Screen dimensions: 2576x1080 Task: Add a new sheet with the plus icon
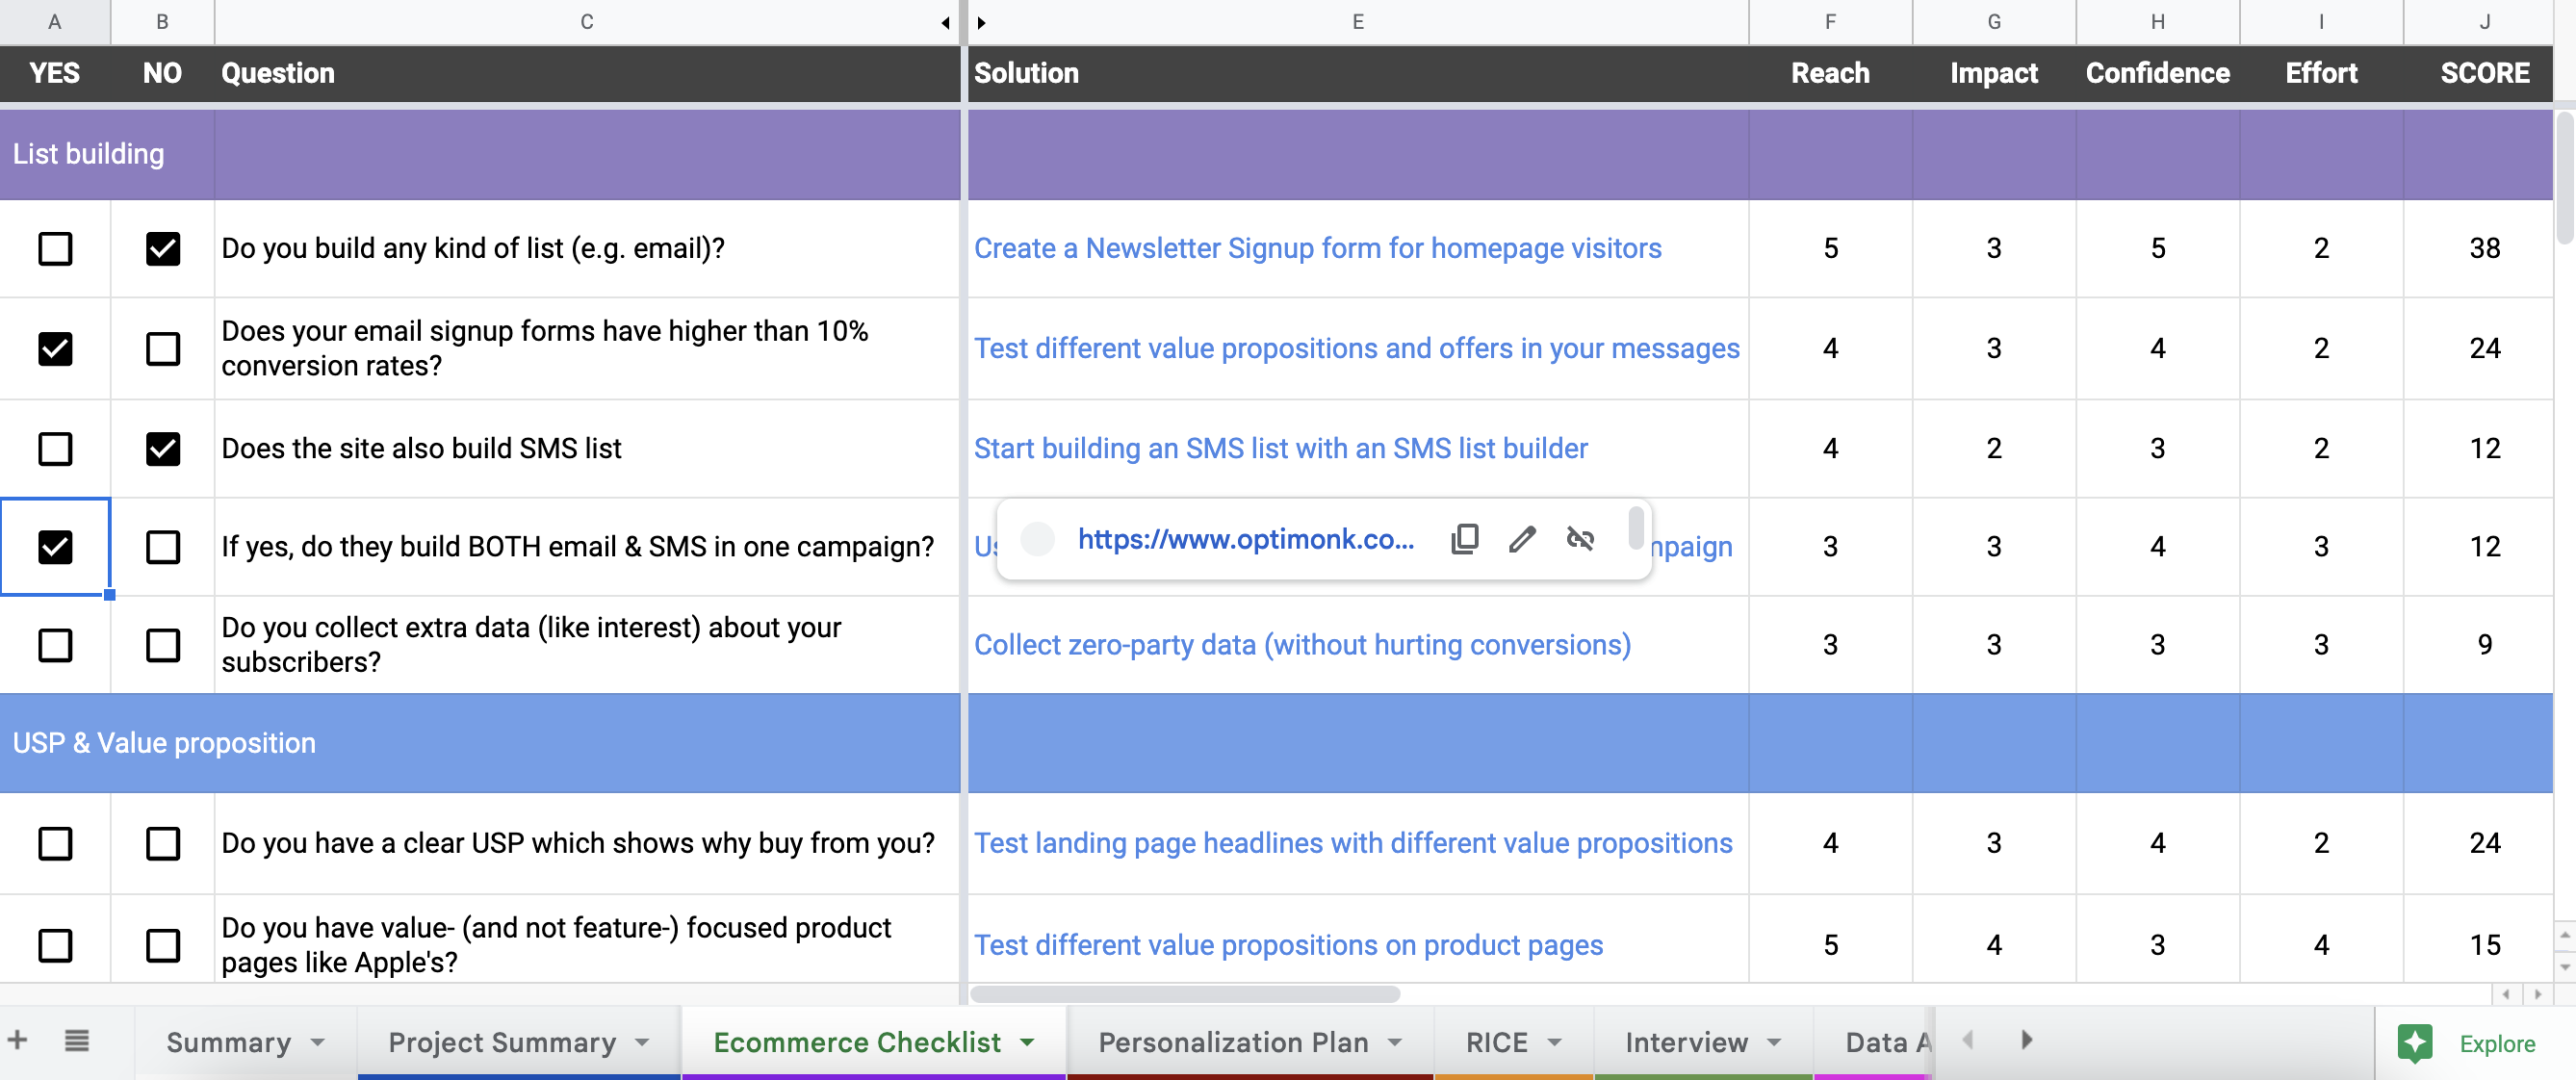[x=17, y=1040]
